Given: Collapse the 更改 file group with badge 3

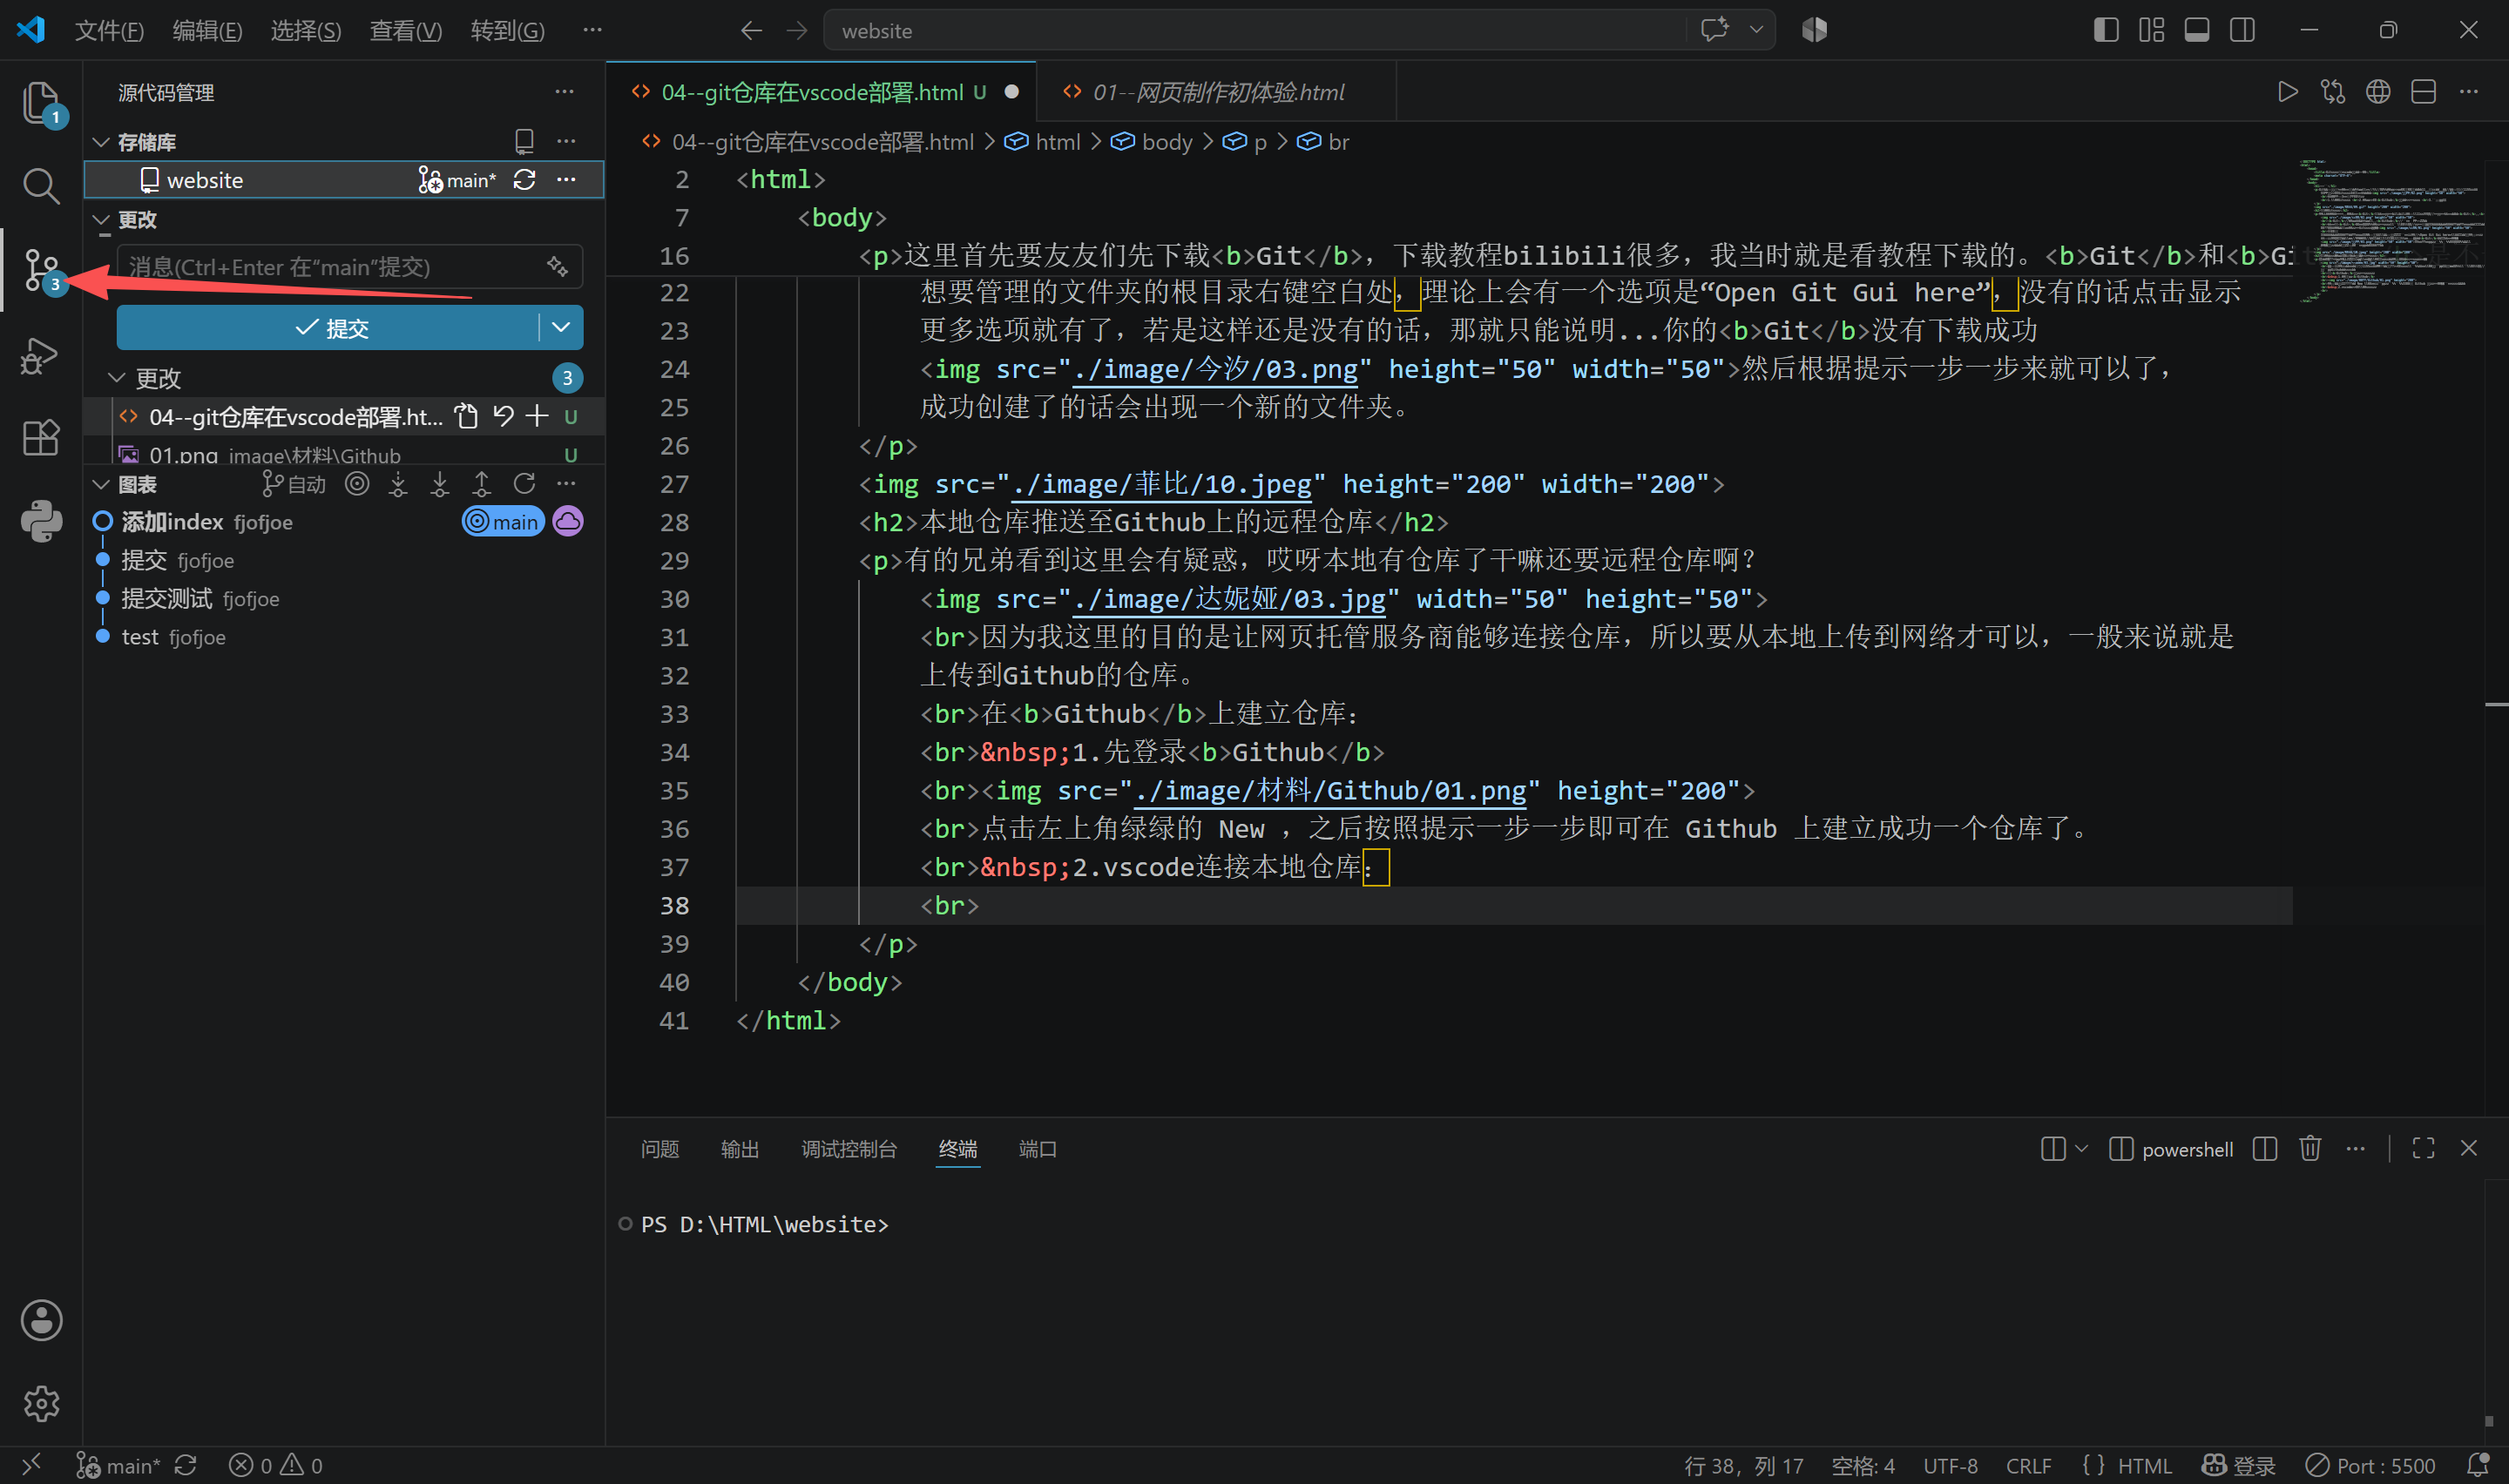Looking at the screenshot, I should pyautogui.click(x=117, y=377).
